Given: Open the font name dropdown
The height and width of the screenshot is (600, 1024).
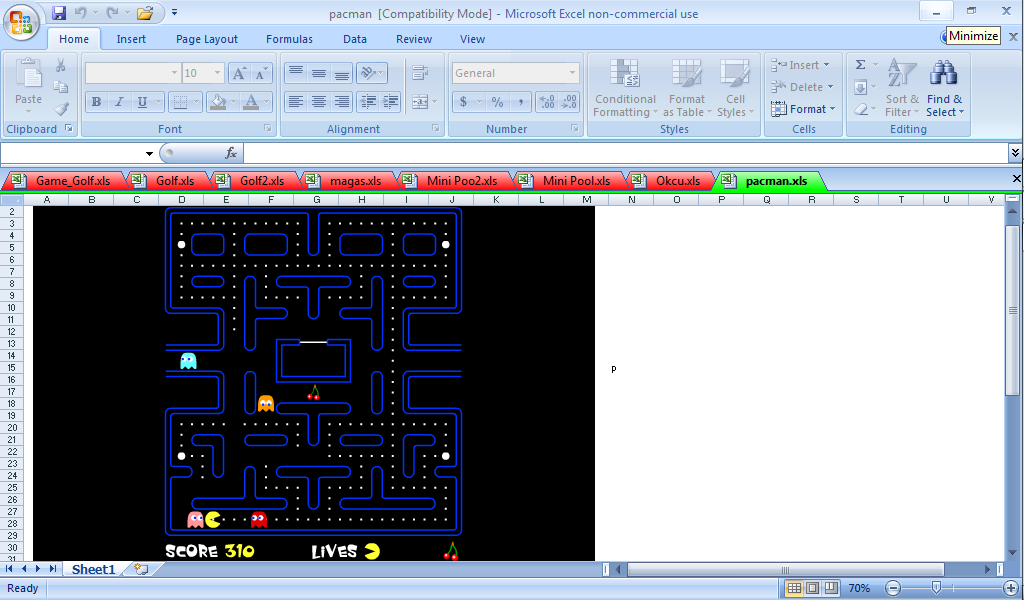Looking at the screenshot, I should (x=174, y=73).
